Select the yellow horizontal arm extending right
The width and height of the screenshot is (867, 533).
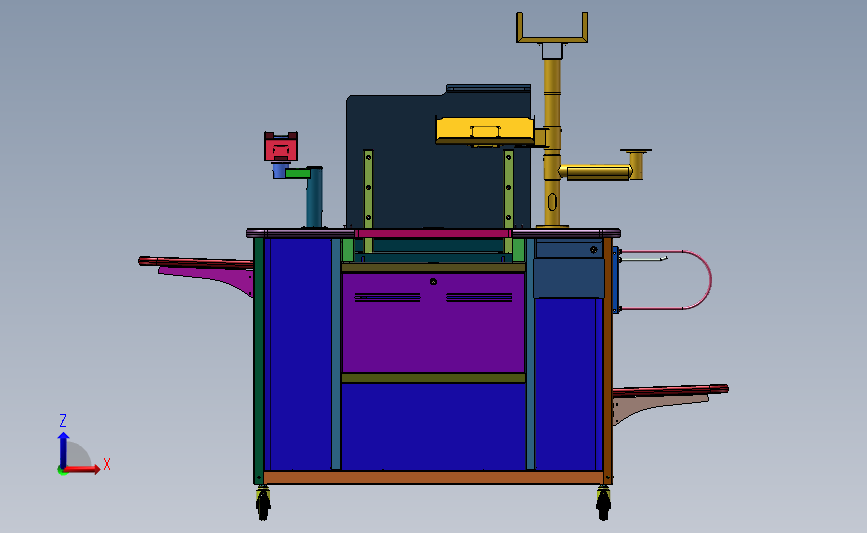(x=594, y=172)
